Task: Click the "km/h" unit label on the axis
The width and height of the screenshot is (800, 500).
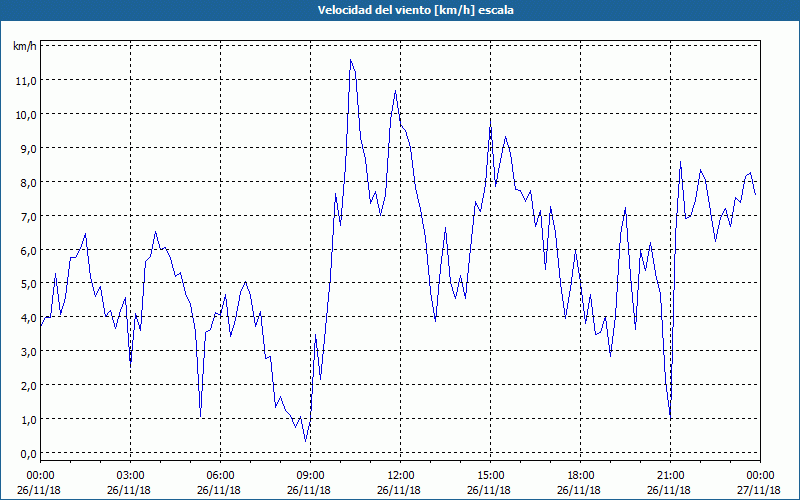Action: point(24,46)
